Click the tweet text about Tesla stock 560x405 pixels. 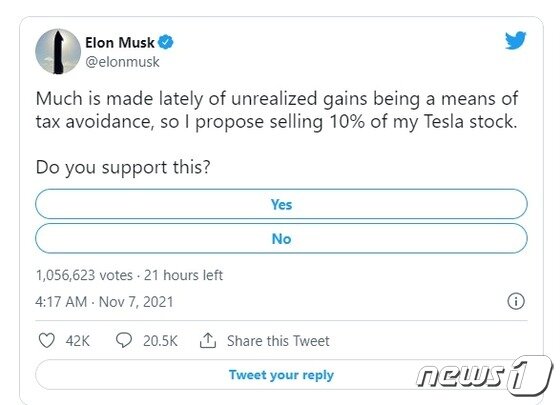277,110
